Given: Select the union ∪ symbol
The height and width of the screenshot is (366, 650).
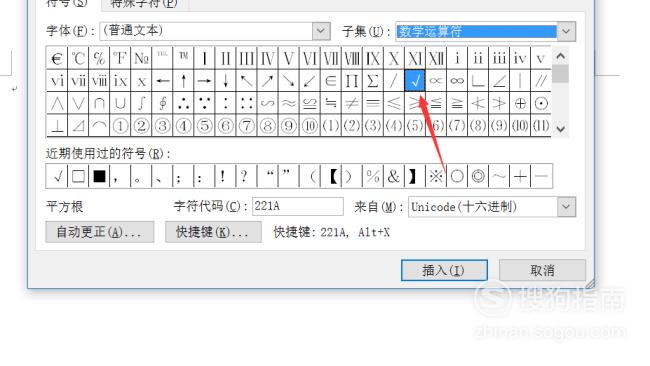Looking at the screenshot, I should click(120, 103).
